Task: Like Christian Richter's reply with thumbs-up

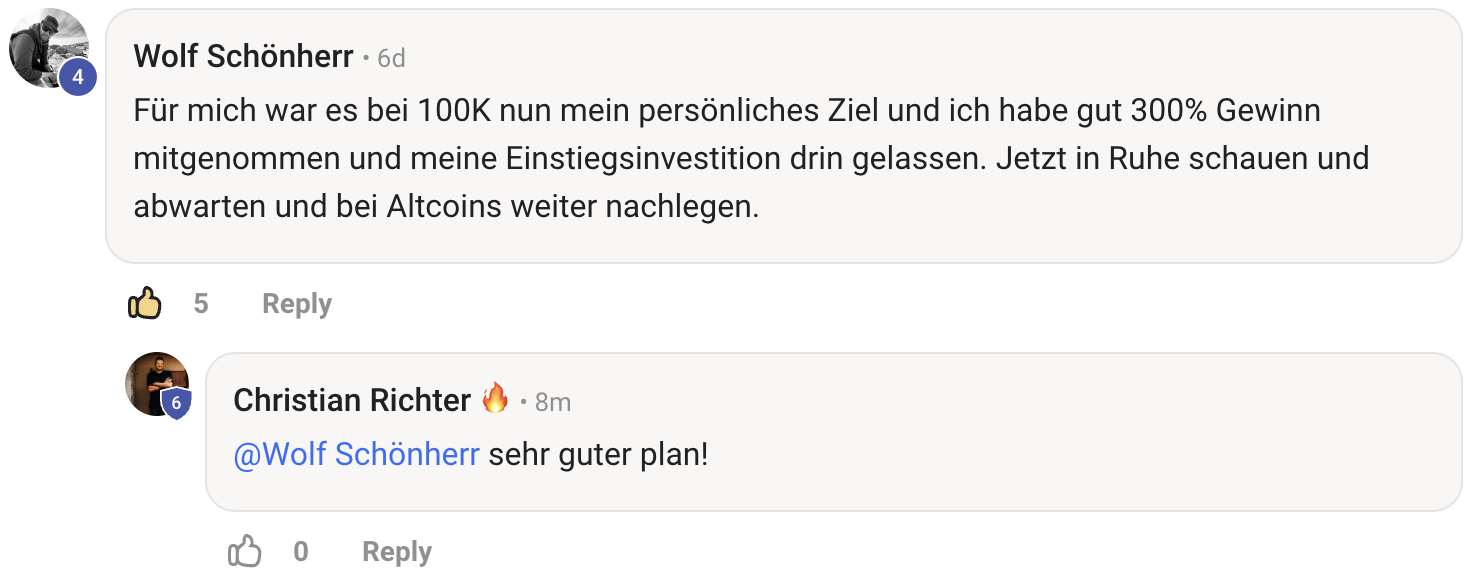Action: pos(245,551)
